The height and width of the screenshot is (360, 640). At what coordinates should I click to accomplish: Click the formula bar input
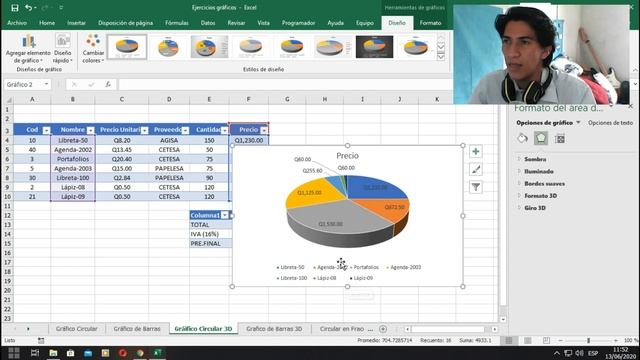[x=286, y=84]
